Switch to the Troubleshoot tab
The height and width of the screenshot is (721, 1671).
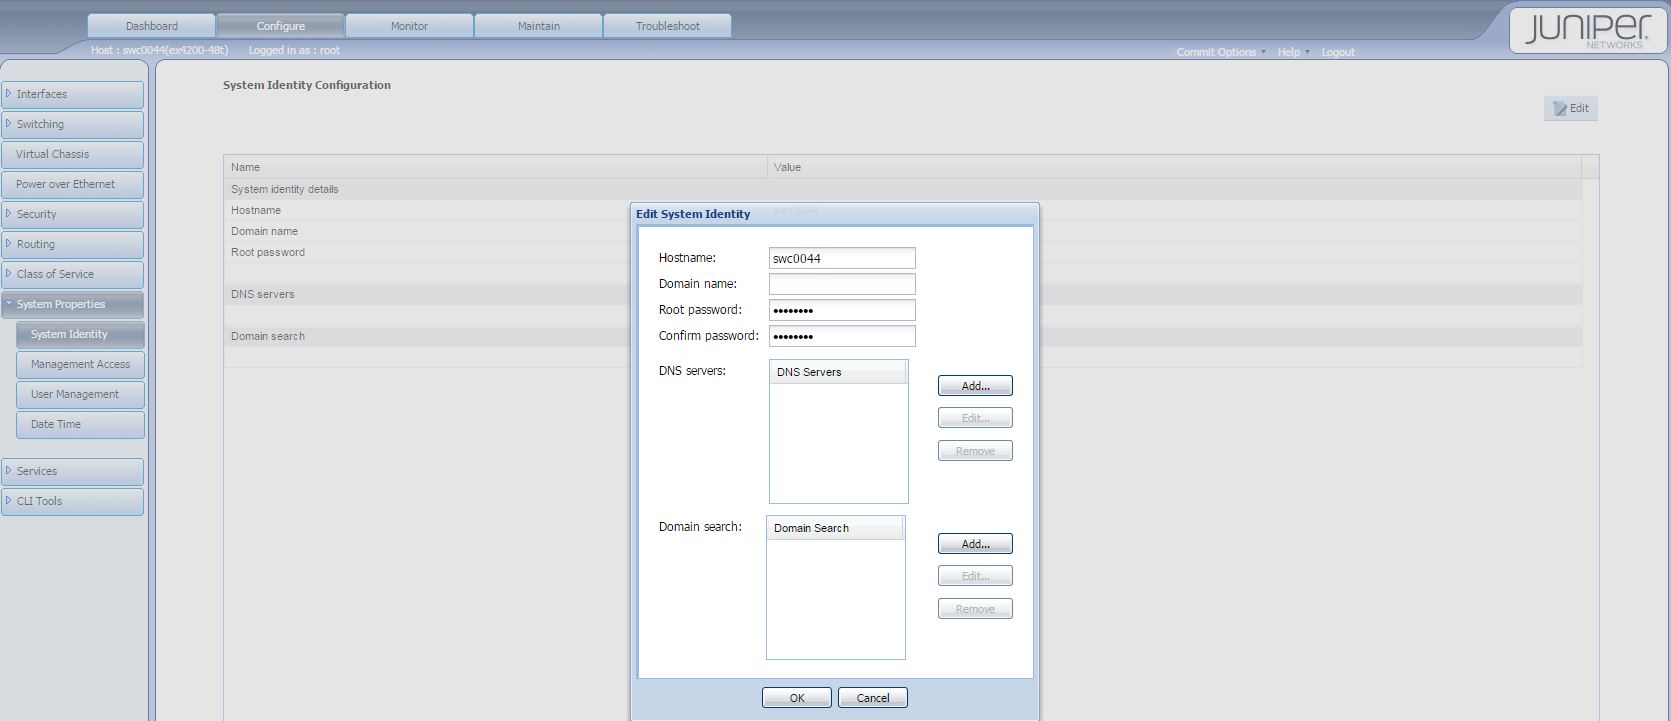(x=667, y=26)
